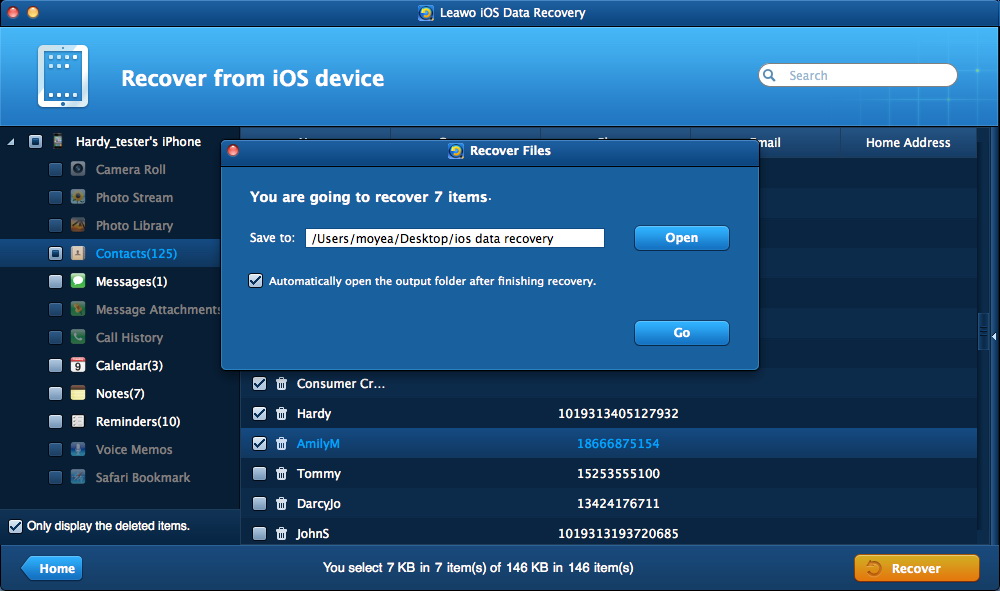
Task: Select Contacts(125) in the sidebar
Action: [136, 254]
